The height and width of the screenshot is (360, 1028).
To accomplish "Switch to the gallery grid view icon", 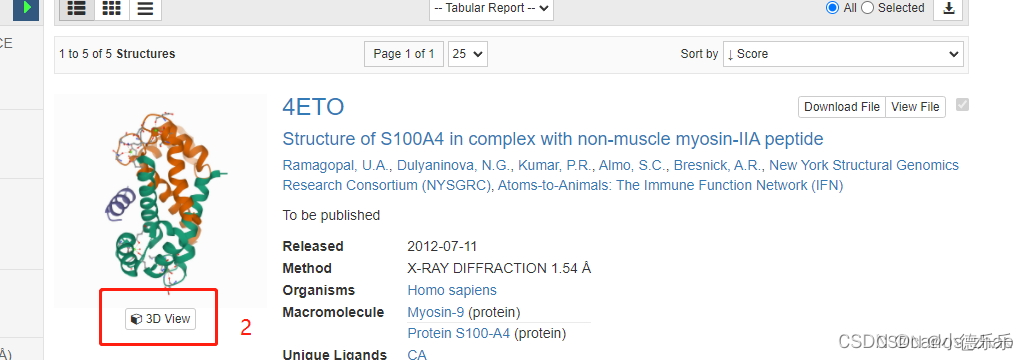I will point(112,8).
